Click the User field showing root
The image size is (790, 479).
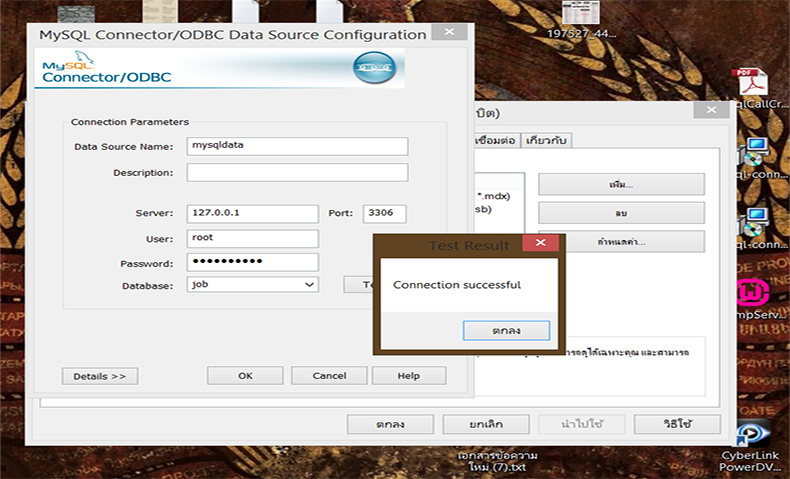252,238
